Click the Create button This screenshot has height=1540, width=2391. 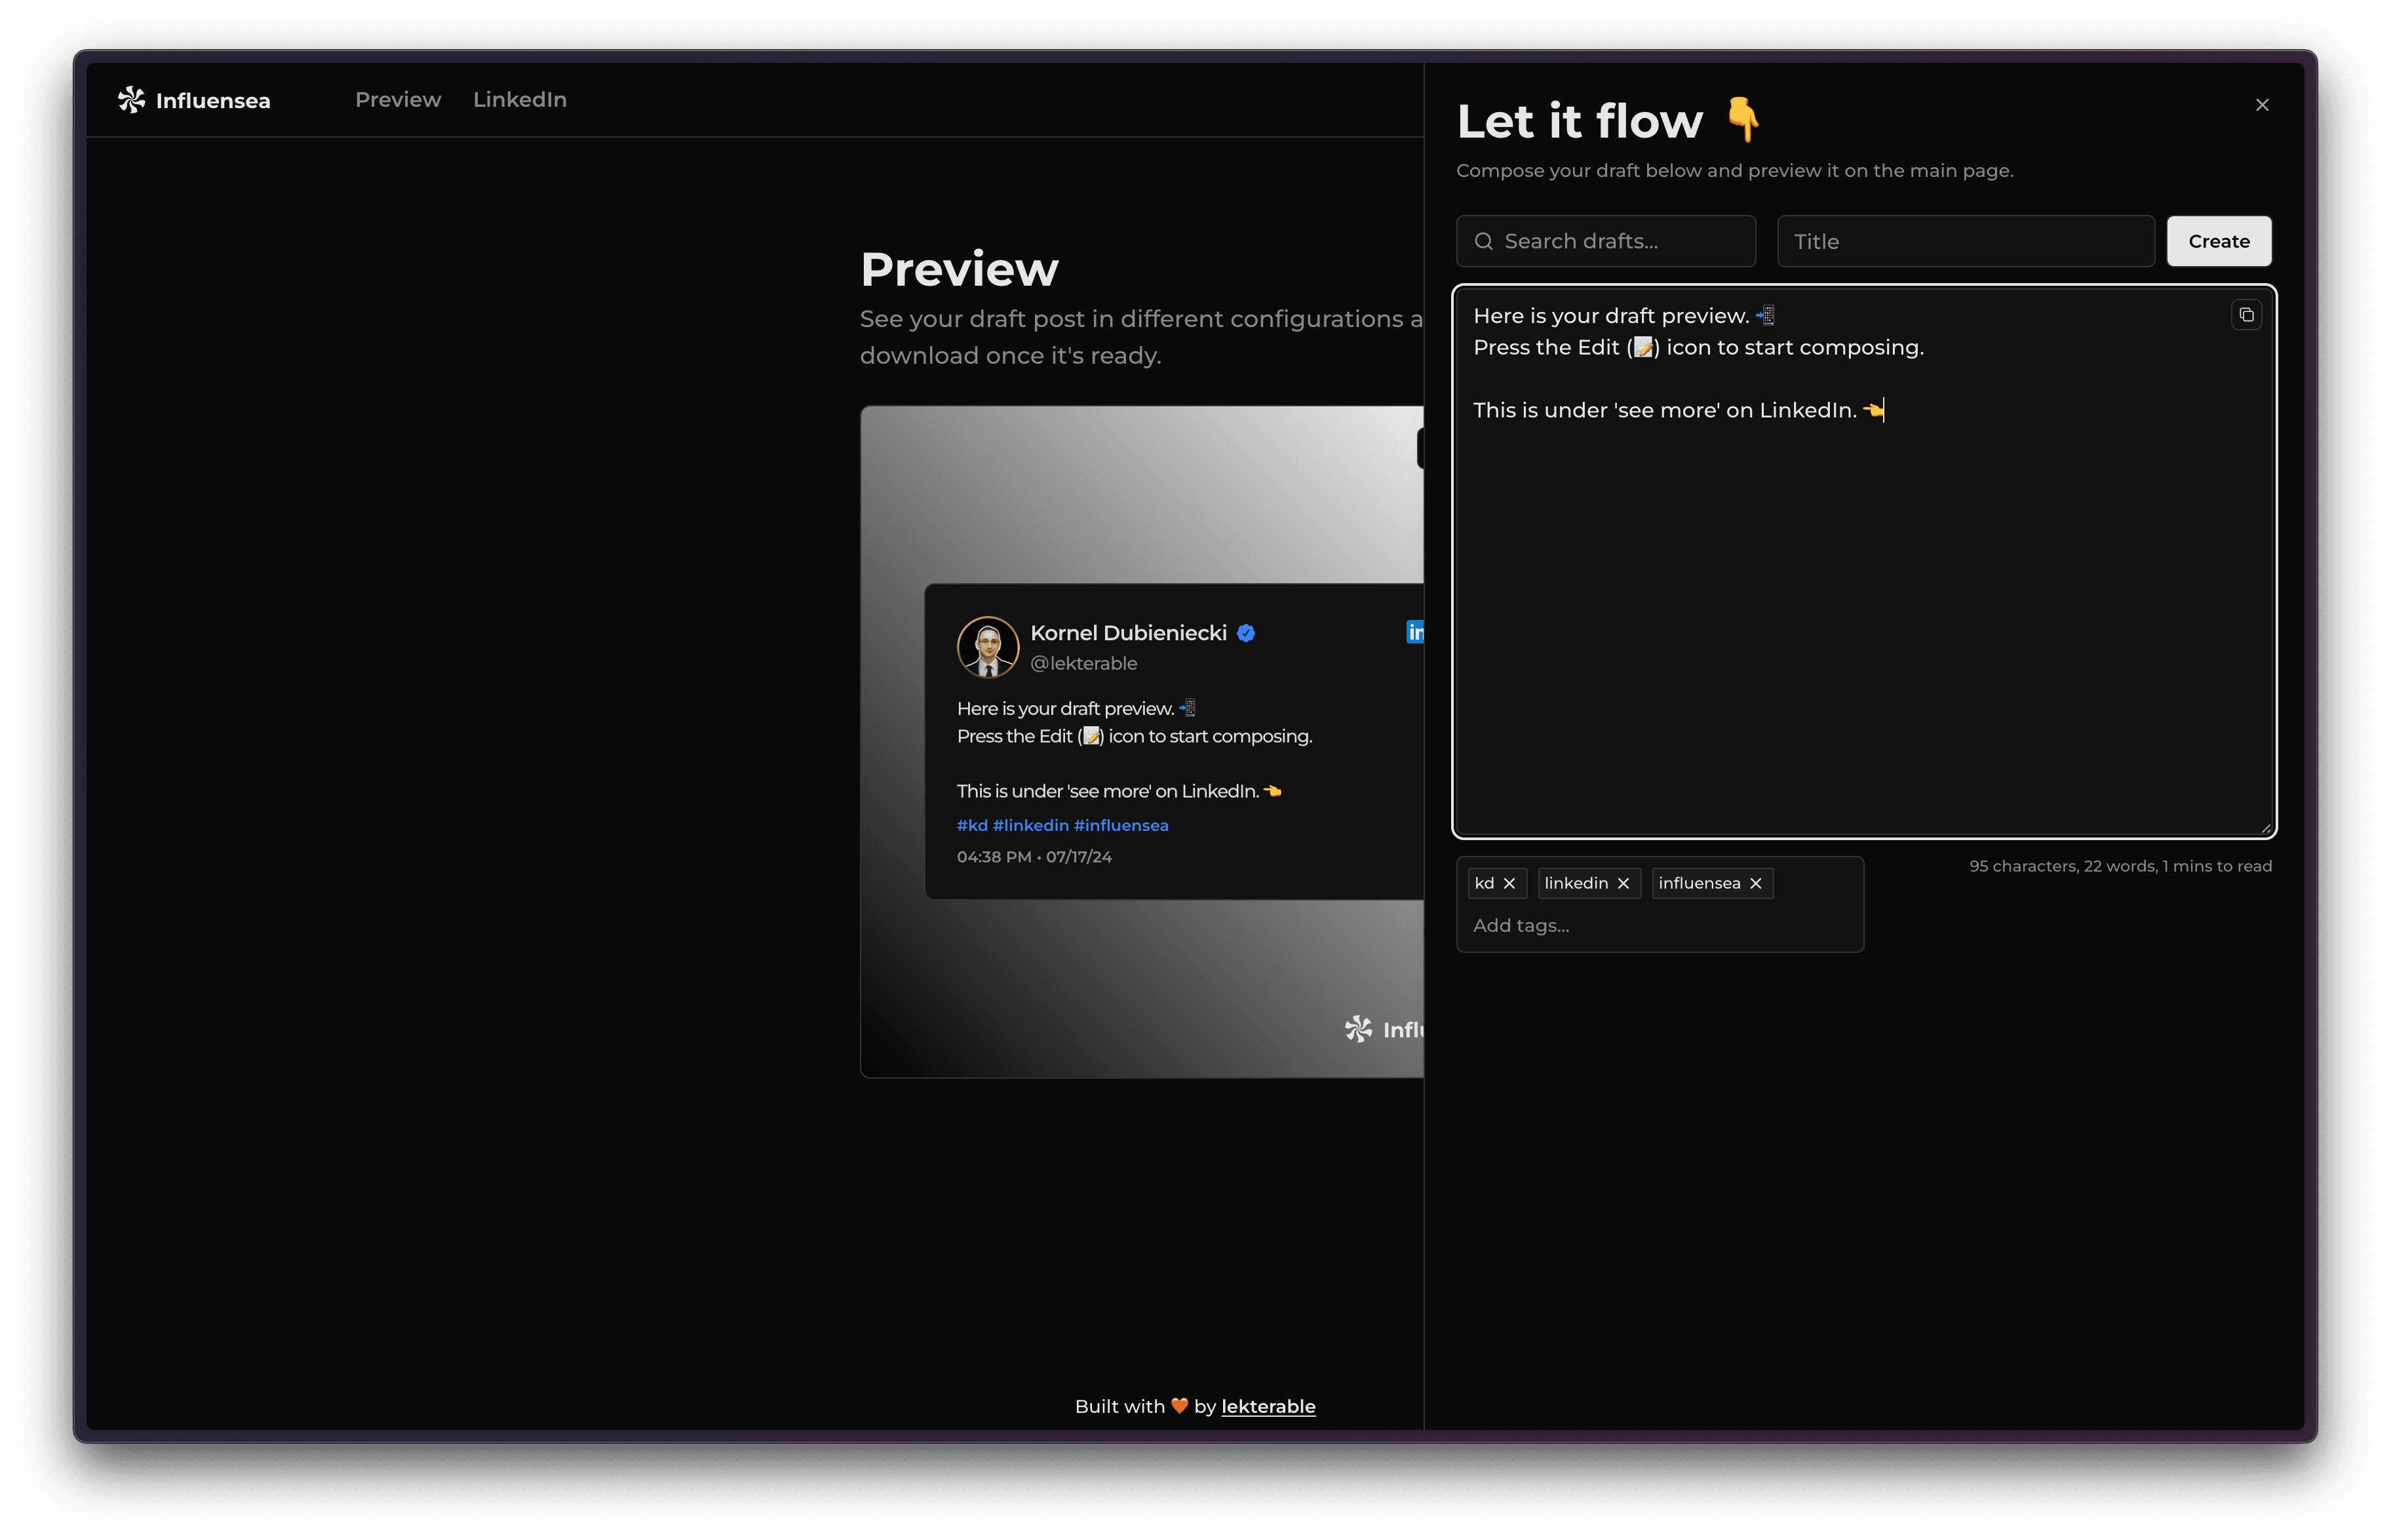point(2219,241)
